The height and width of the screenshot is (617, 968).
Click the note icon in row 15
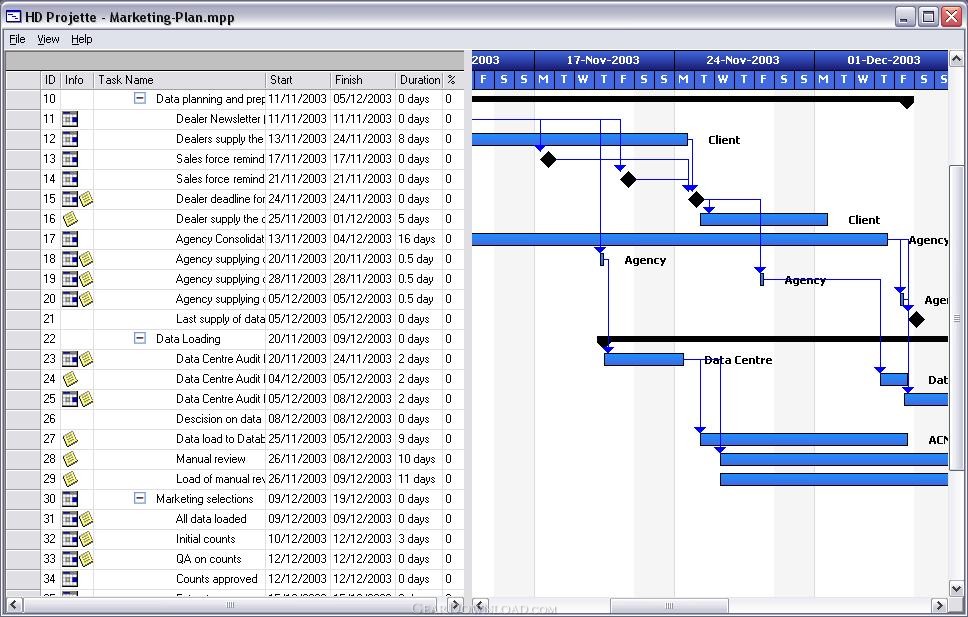click(86, 199)
